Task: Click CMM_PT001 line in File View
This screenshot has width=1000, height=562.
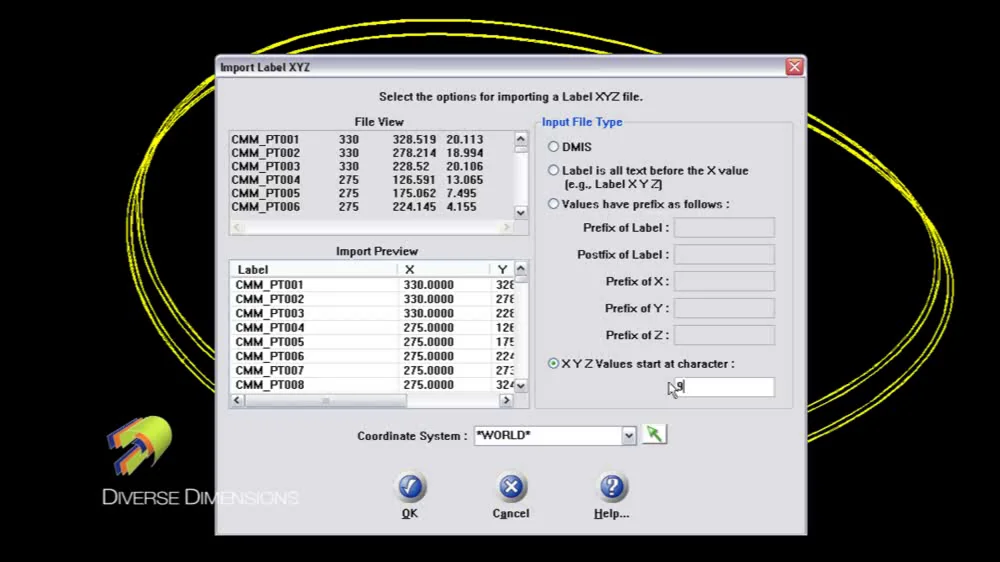Action: click(357, 139)
